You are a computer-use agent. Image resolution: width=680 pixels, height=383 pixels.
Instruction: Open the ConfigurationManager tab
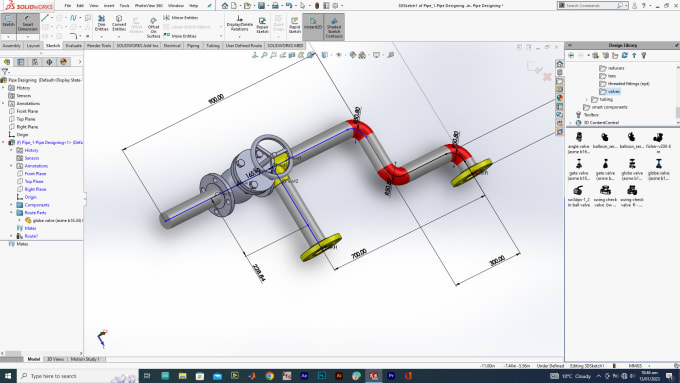click(x=35, y=62)
